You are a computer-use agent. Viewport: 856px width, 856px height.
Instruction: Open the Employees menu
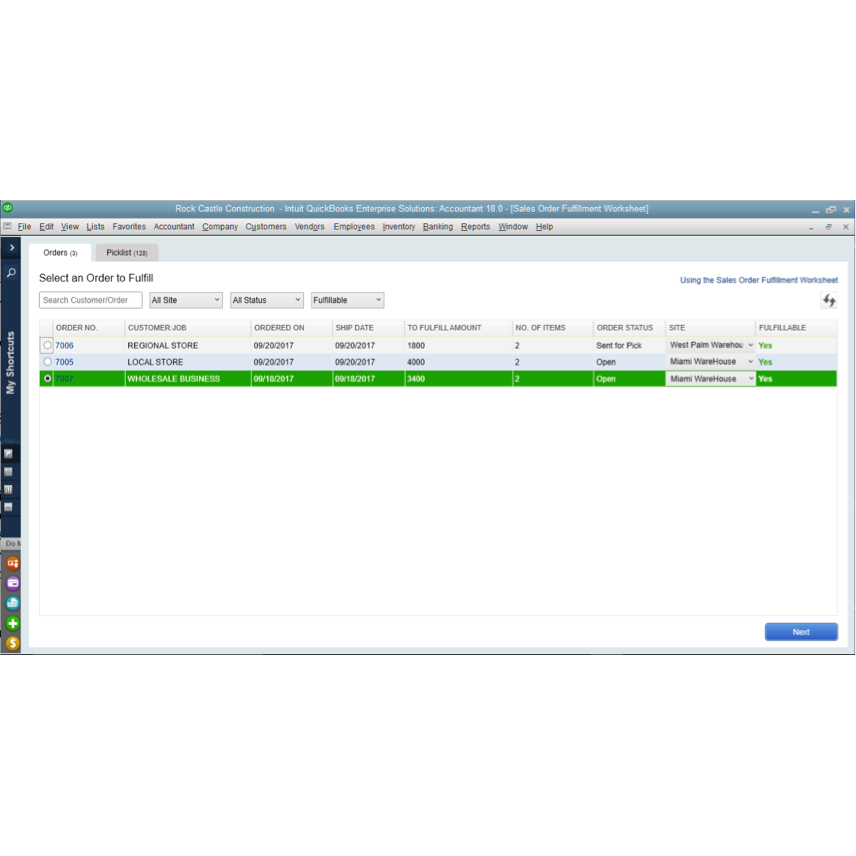click(354, 227)
